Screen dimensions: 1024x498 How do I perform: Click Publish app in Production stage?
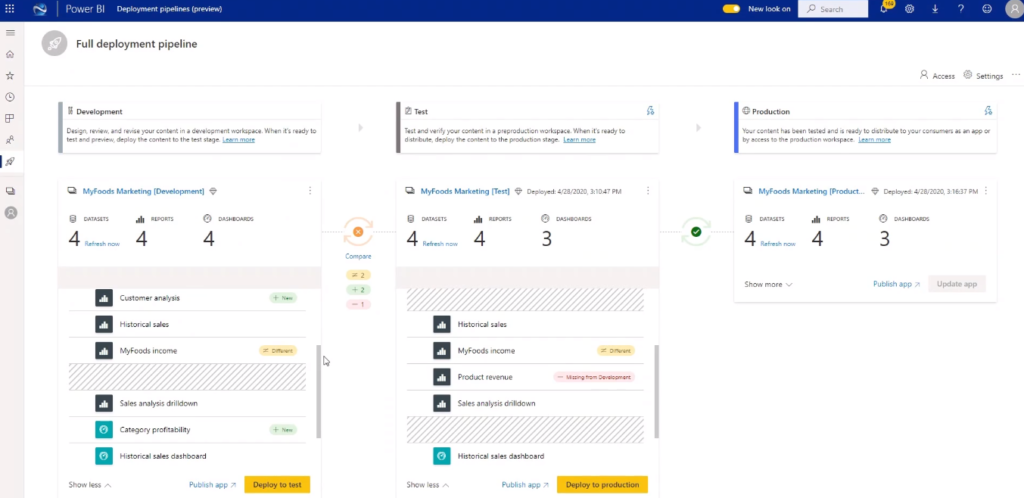click(897, 284)
